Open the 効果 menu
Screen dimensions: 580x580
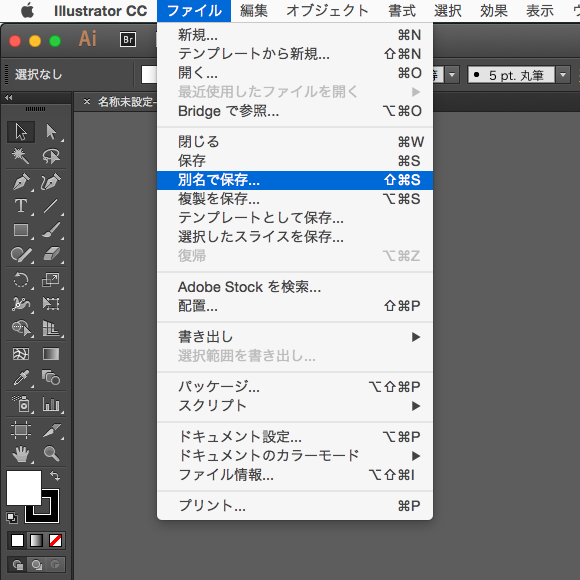coord(494,11)
